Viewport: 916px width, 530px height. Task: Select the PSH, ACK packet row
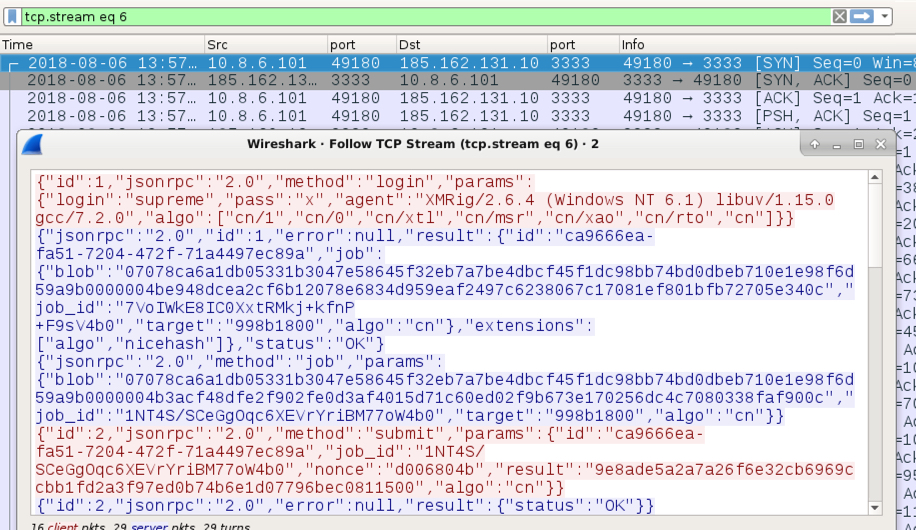point(458,116)
